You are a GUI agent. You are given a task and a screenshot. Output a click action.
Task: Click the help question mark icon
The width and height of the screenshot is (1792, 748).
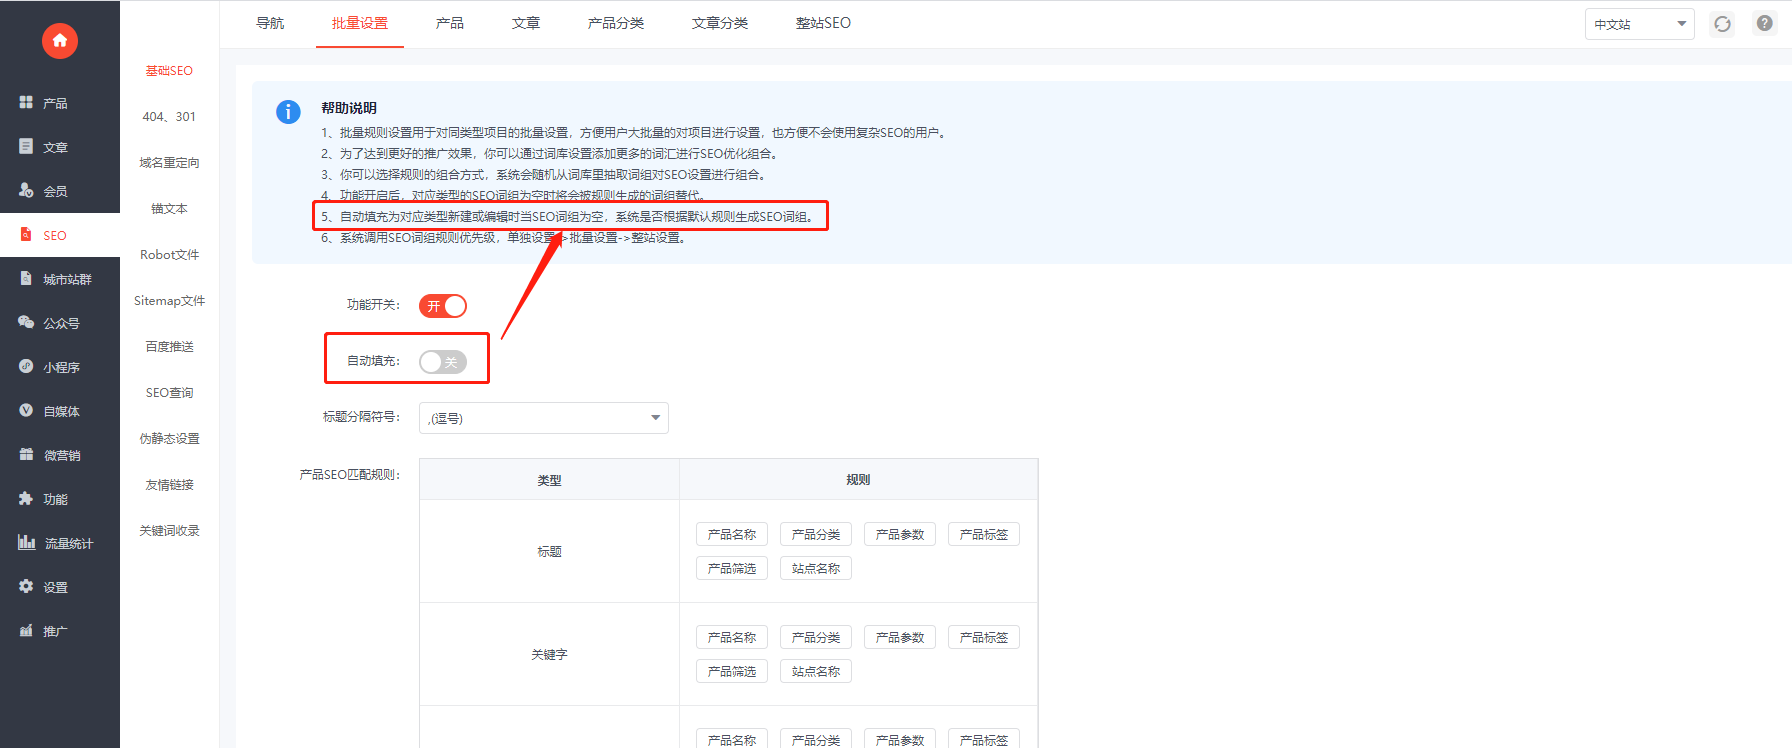point(1765,24)
